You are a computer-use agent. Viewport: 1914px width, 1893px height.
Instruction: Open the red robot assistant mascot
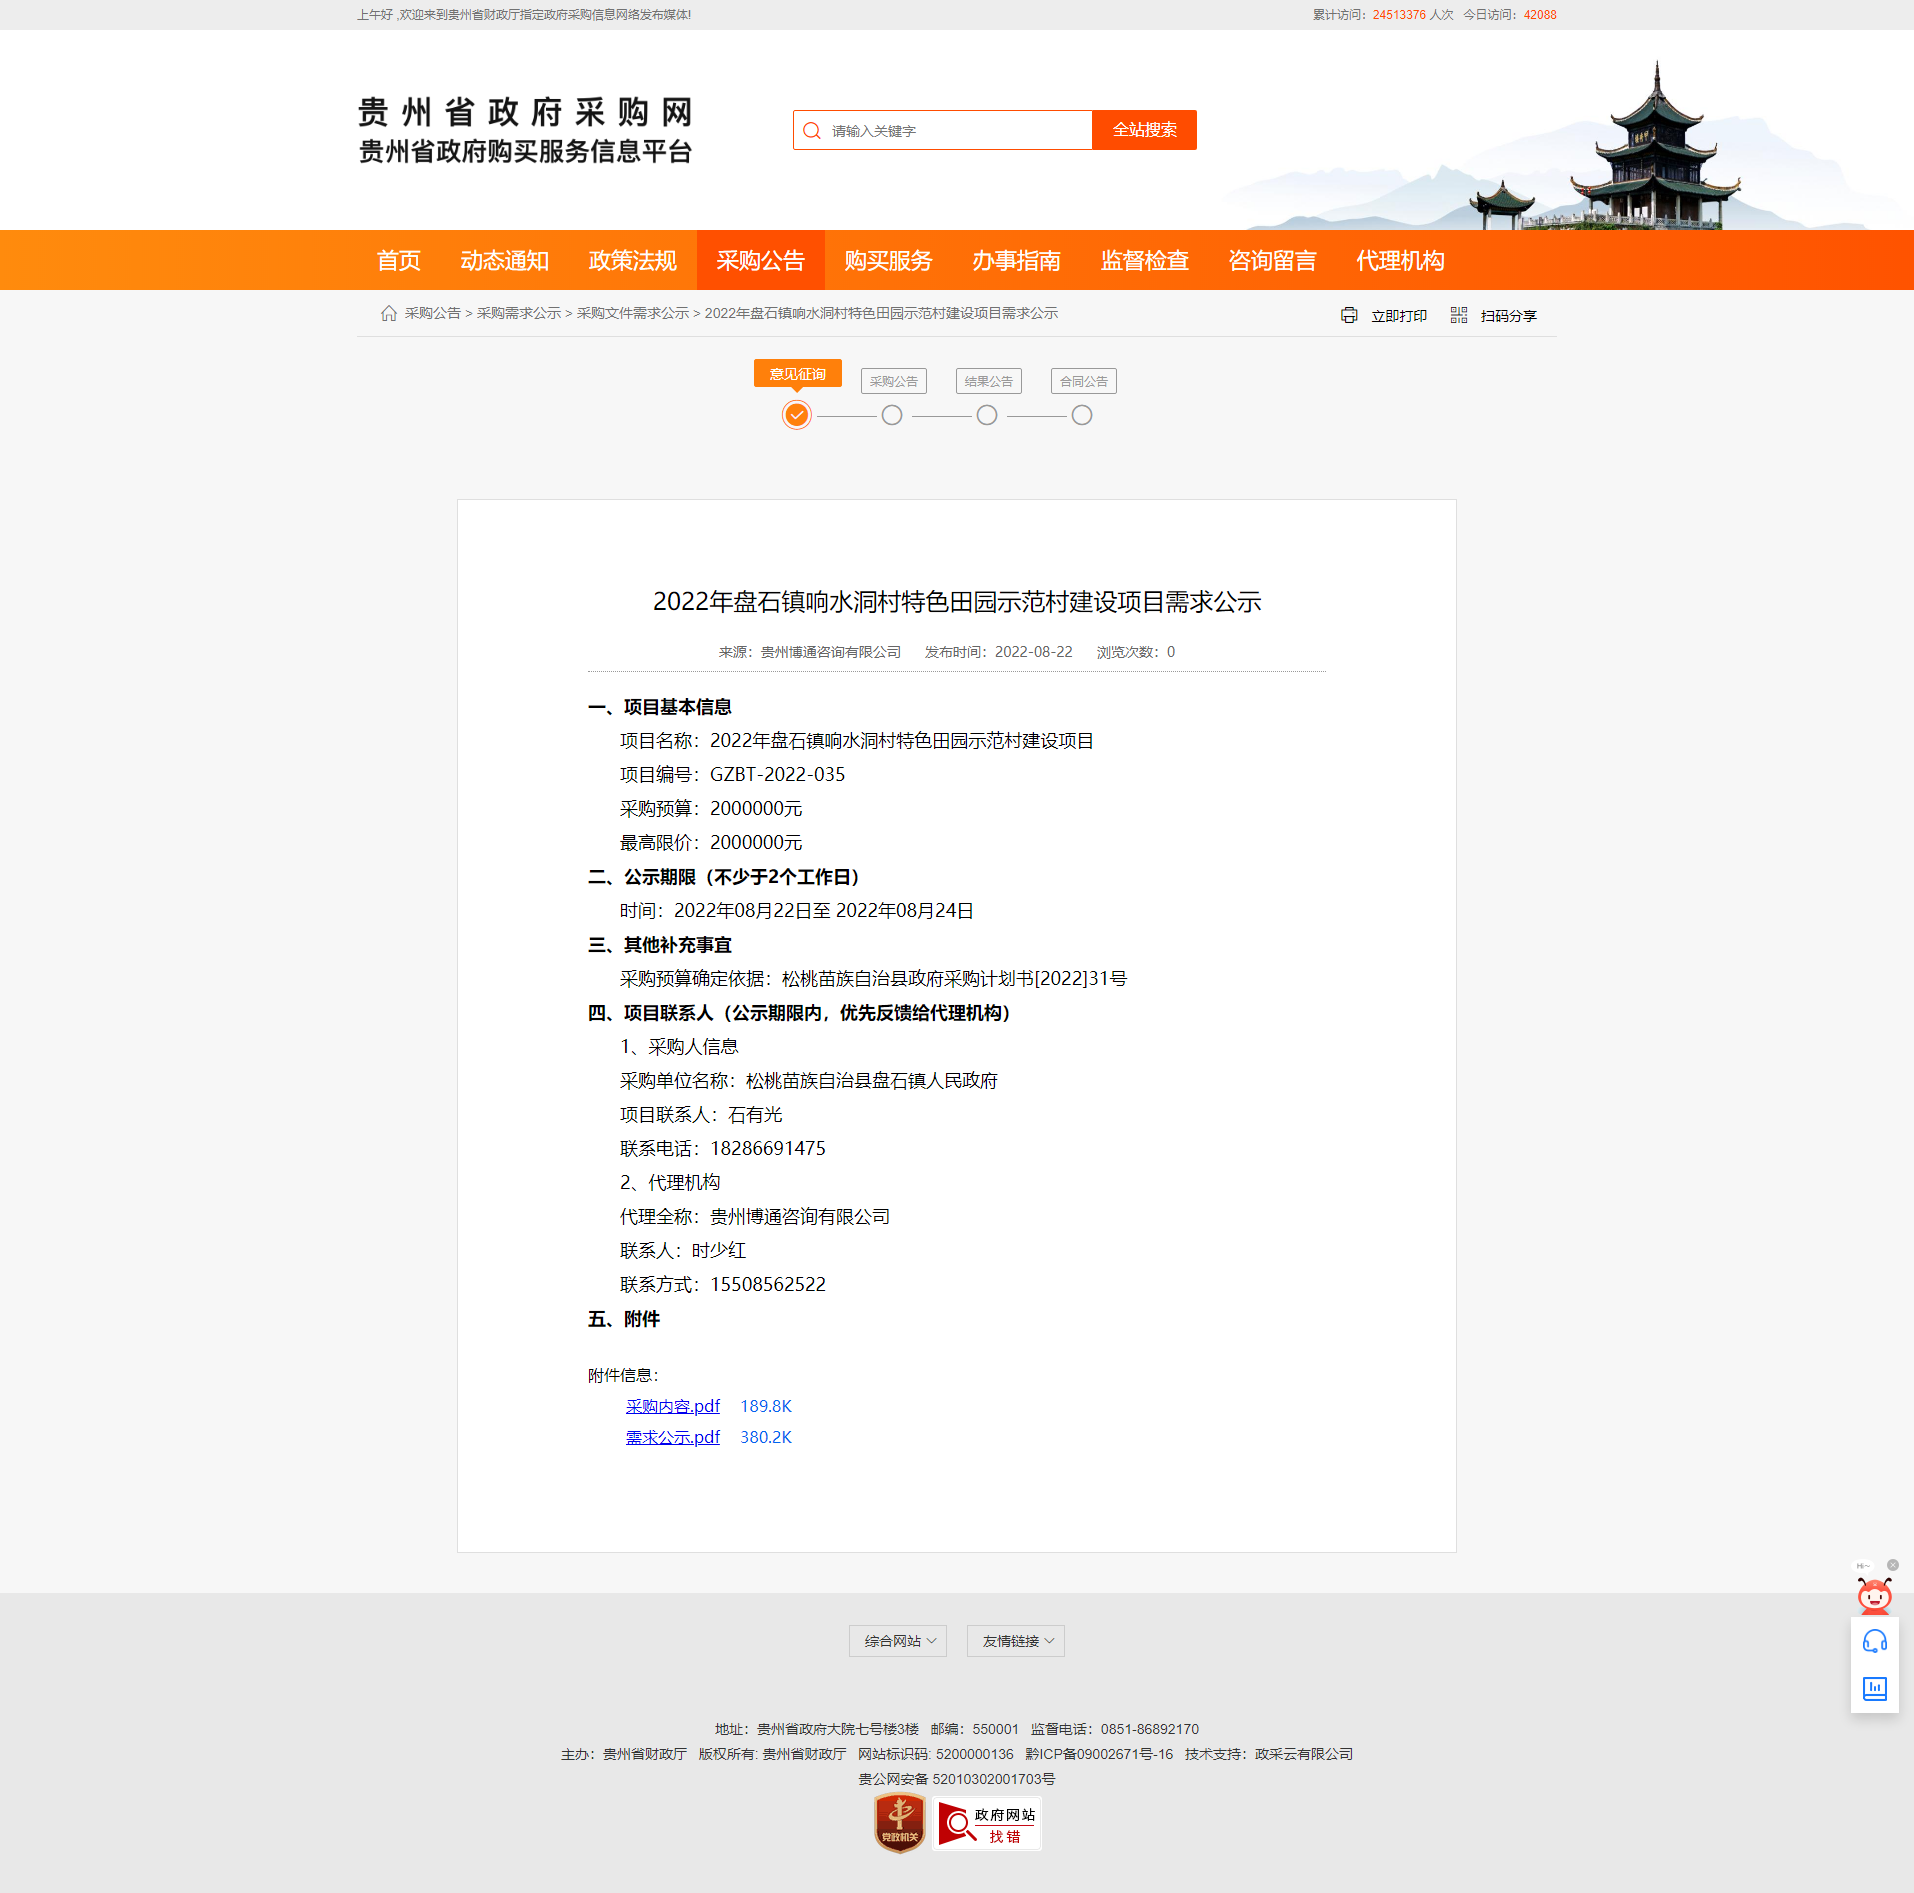1874,1596
